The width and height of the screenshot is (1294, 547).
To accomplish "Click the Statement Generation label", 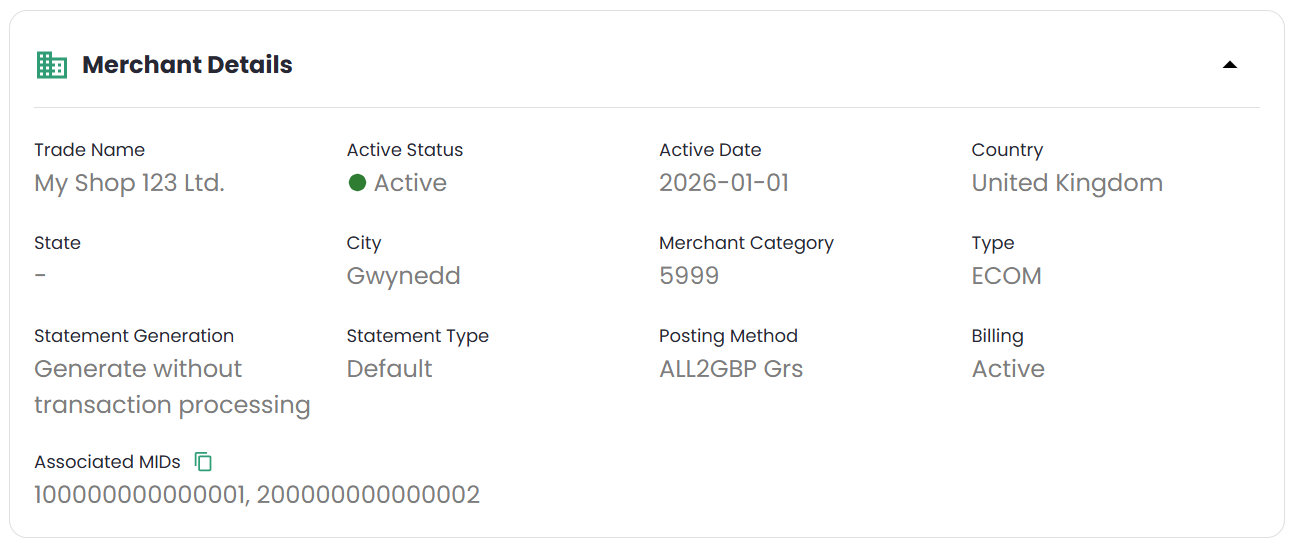I will (x=134, y=336).
